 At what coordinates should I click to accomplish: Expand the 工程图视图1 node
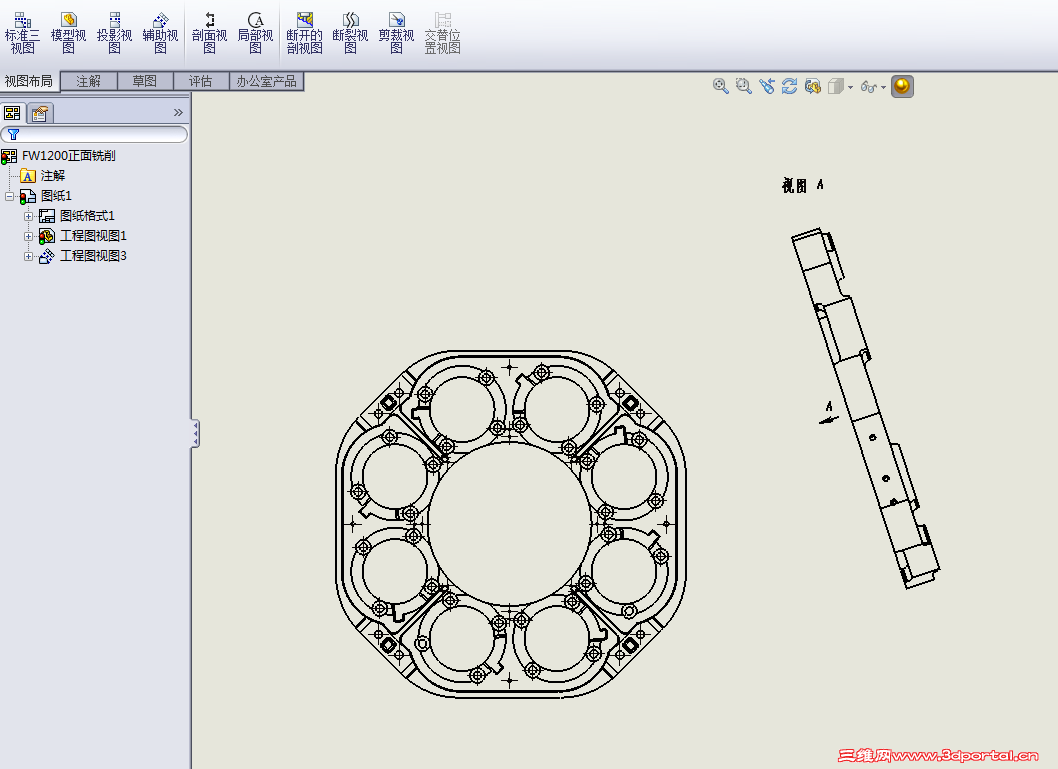coord(28,236)
